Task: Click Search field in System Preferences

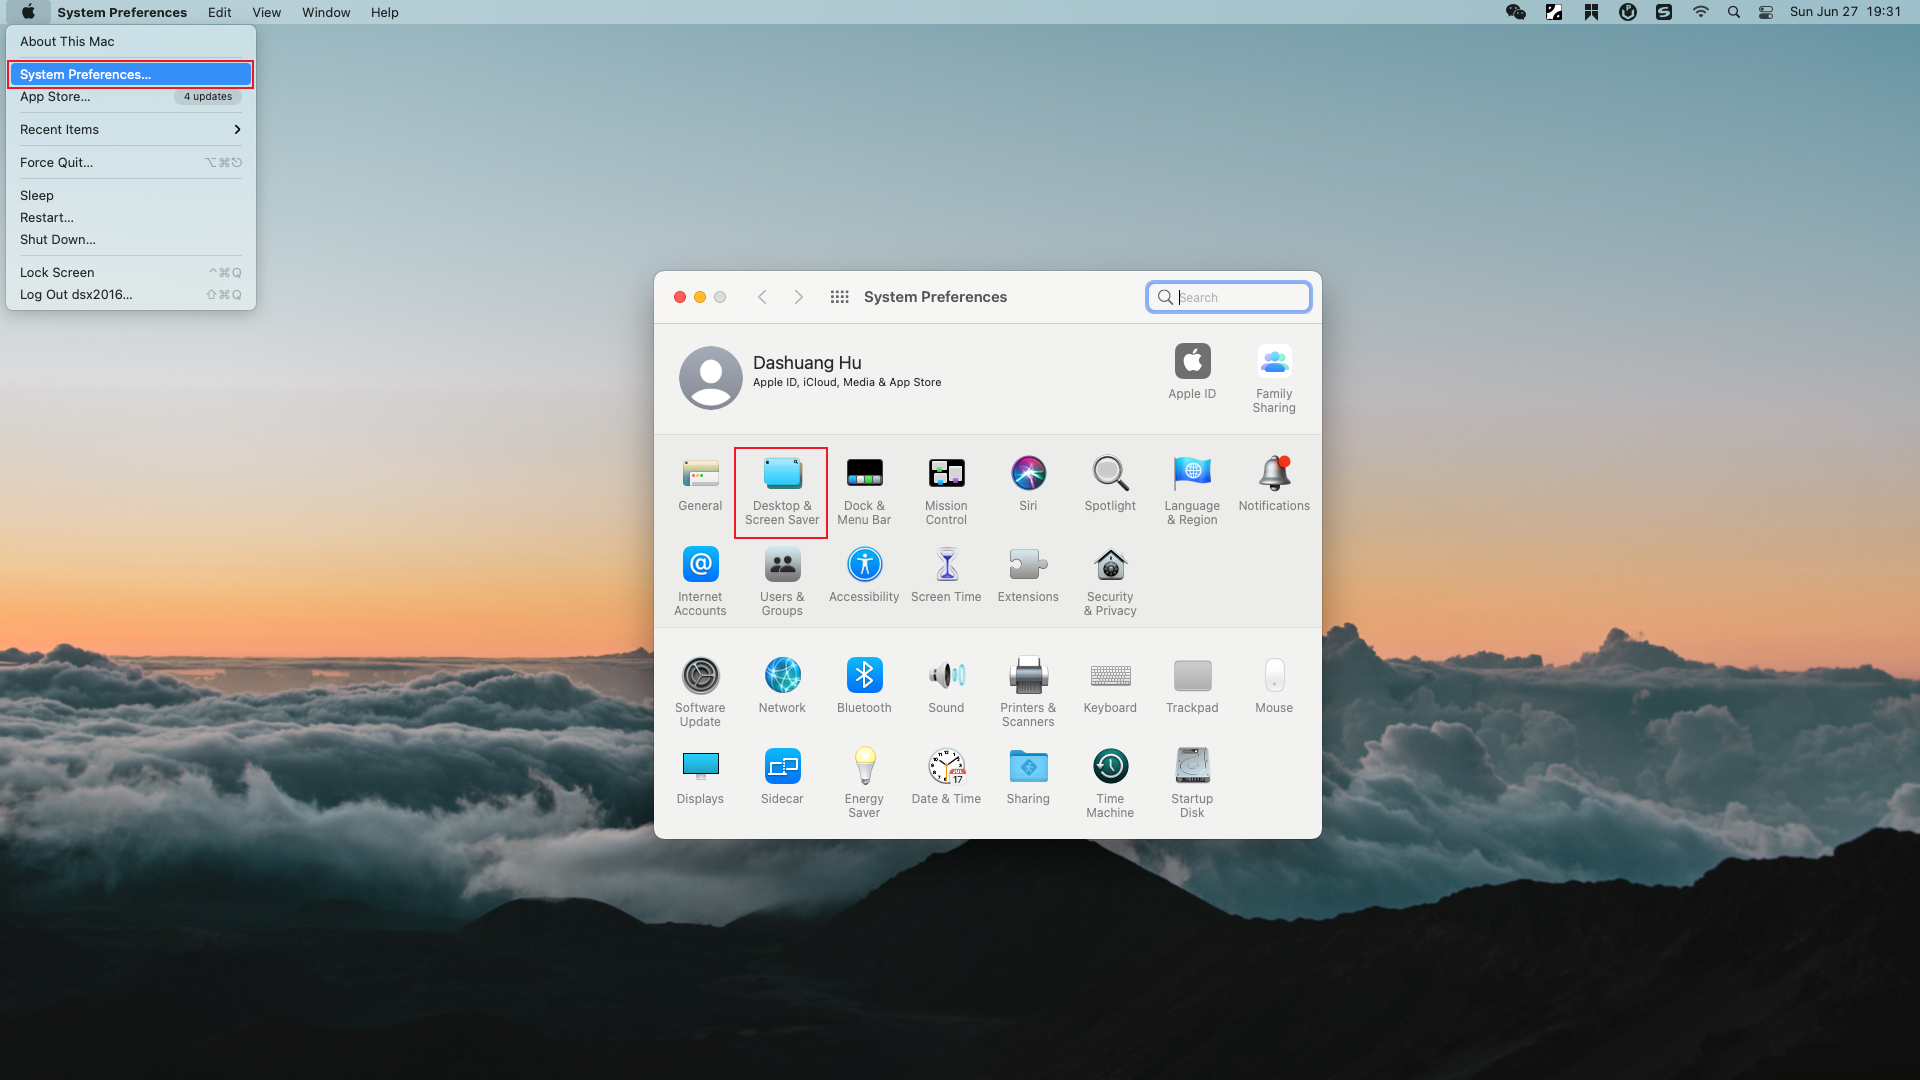Action: (x=1228, y=297)
